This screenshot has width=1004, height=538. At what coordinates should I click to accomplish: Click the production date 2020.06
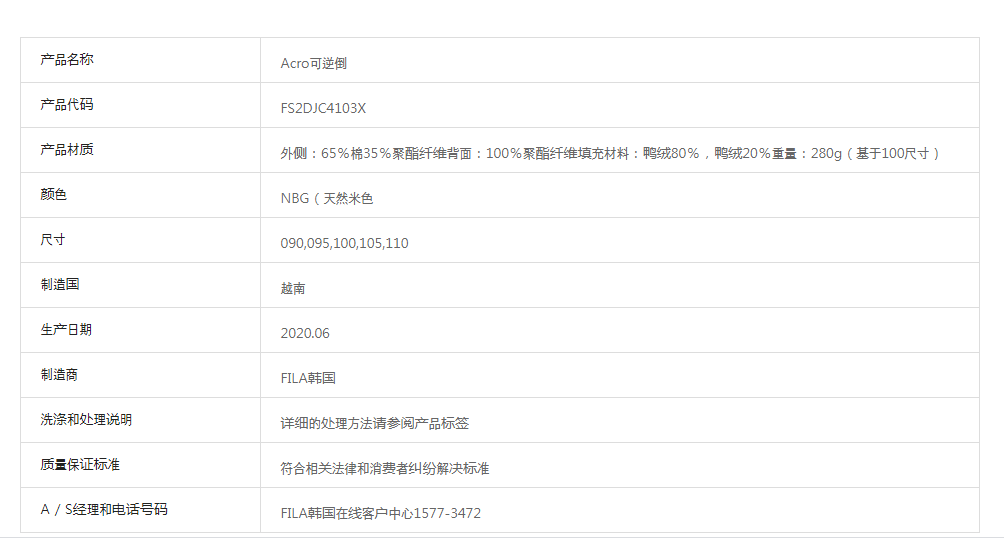point(305,333)
